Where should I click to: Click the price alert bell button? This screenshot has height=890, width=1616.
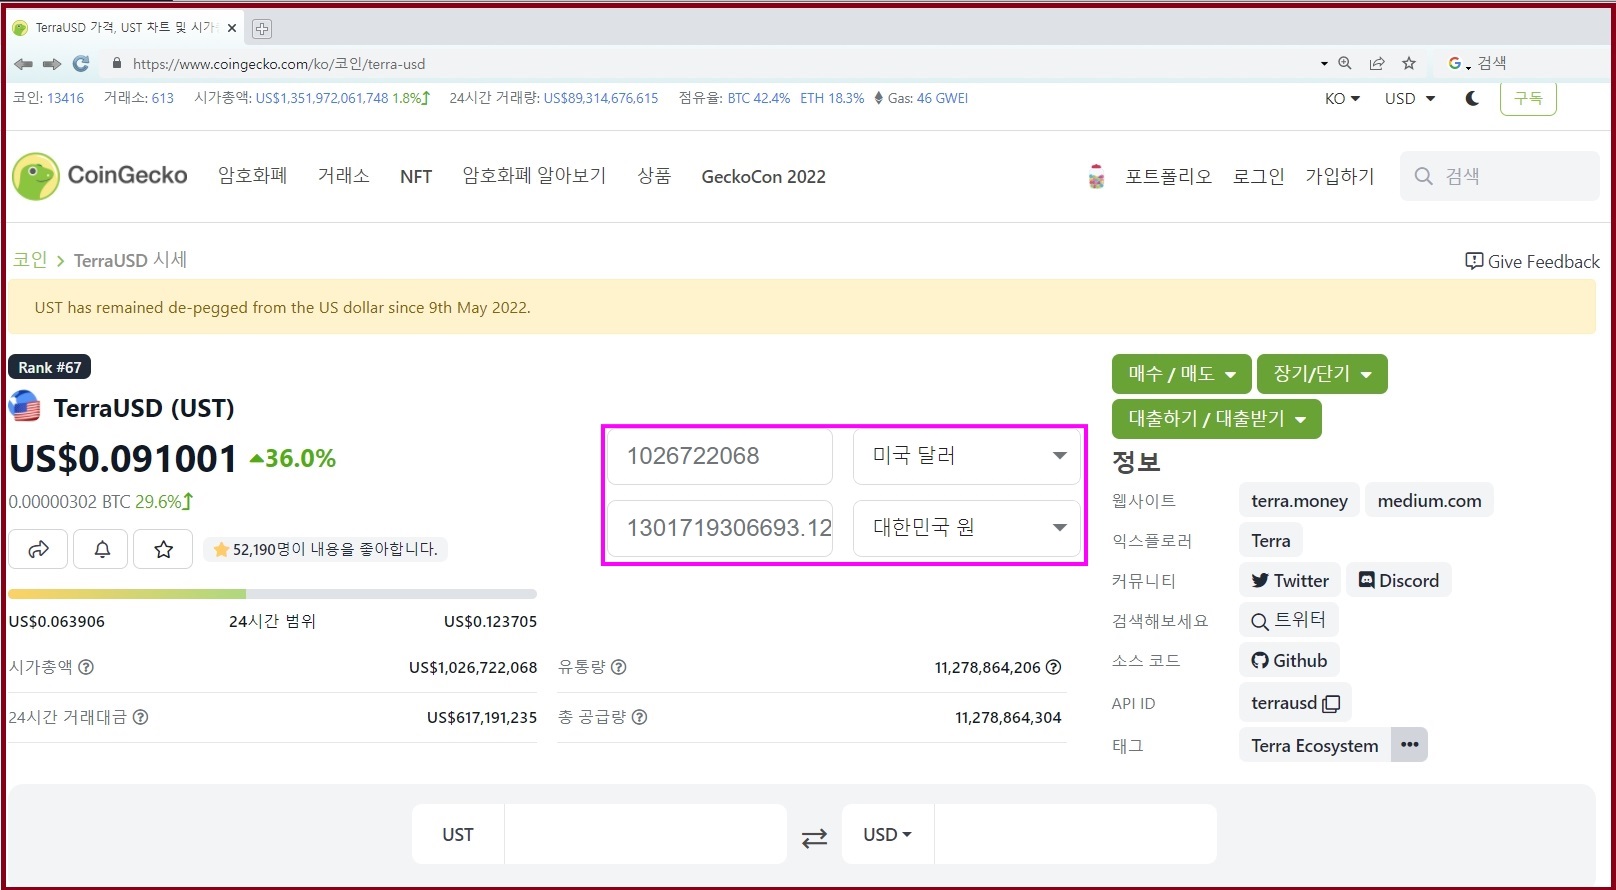102,549
